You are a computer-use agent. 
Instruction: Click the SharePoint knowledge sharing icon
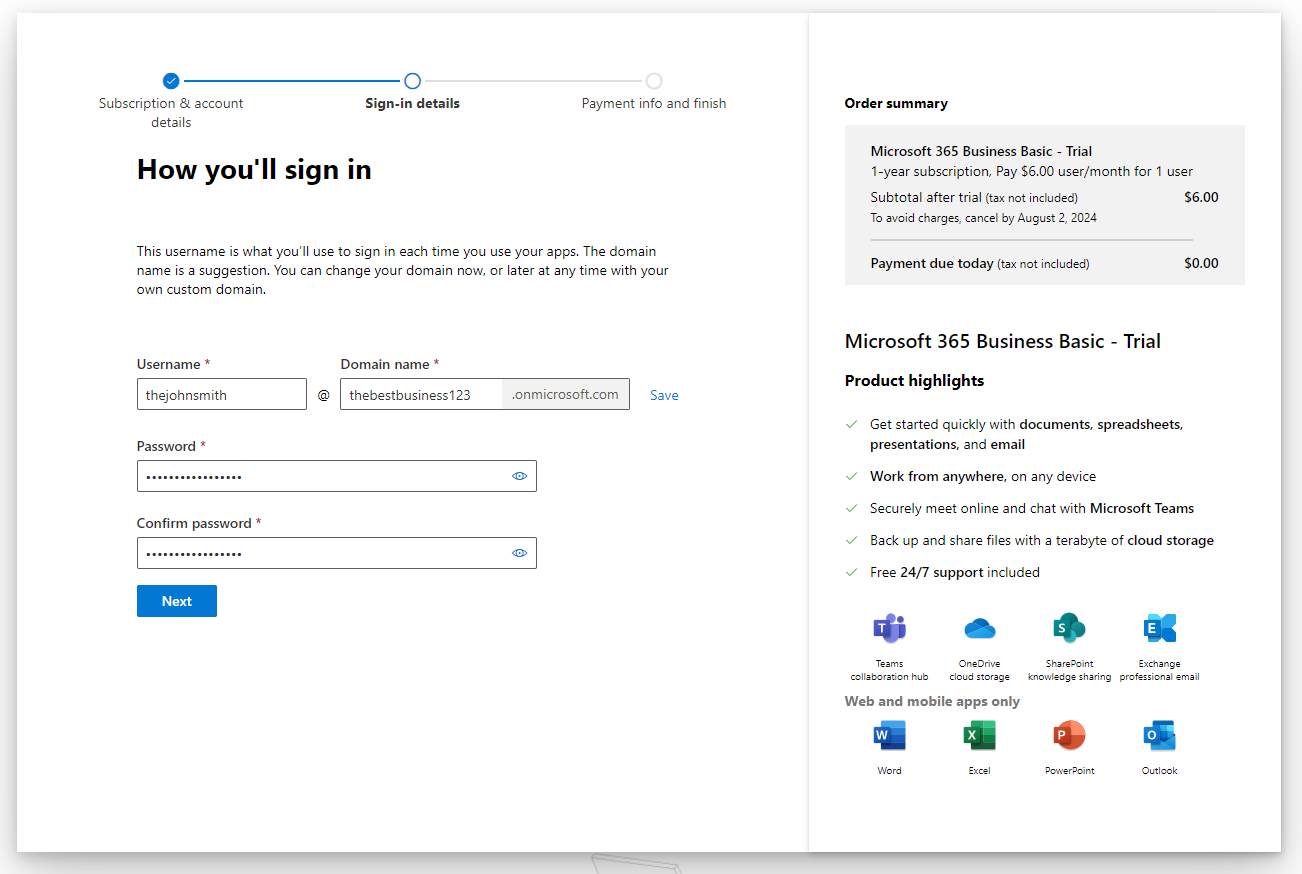tap(1069, 628)
